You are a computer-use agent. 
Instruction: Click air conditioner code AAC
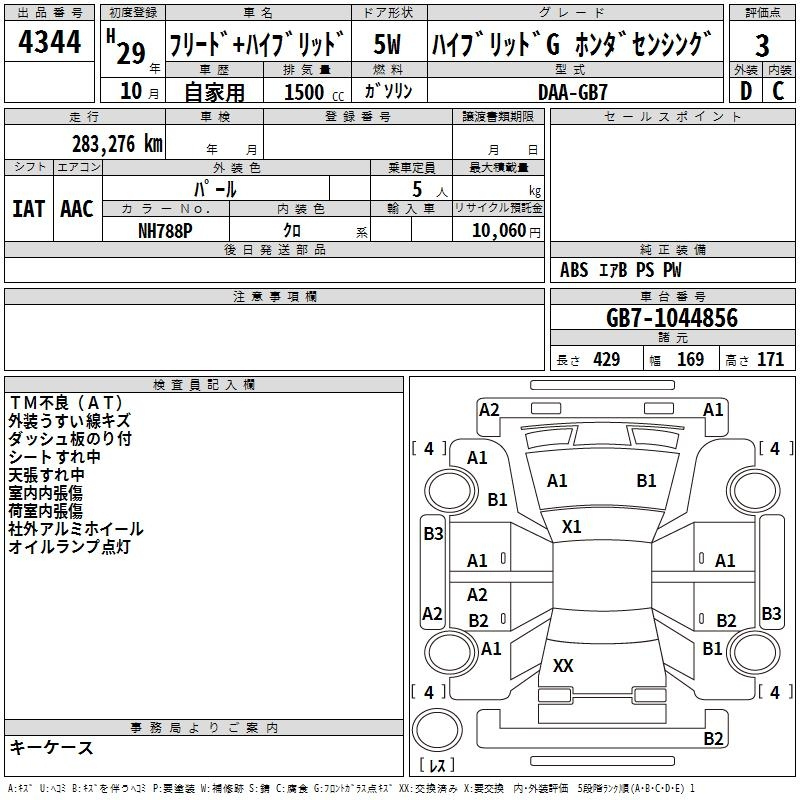pyautogui.click(x=77, y=209)
